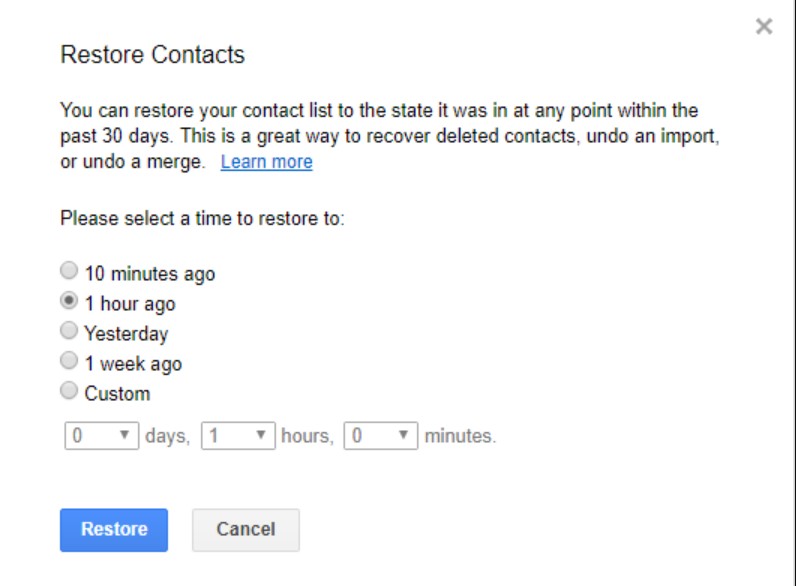The height and width of the screenshot is (586, 796).
Task: Open the Learn more link
Action: [x=266, y=162]
